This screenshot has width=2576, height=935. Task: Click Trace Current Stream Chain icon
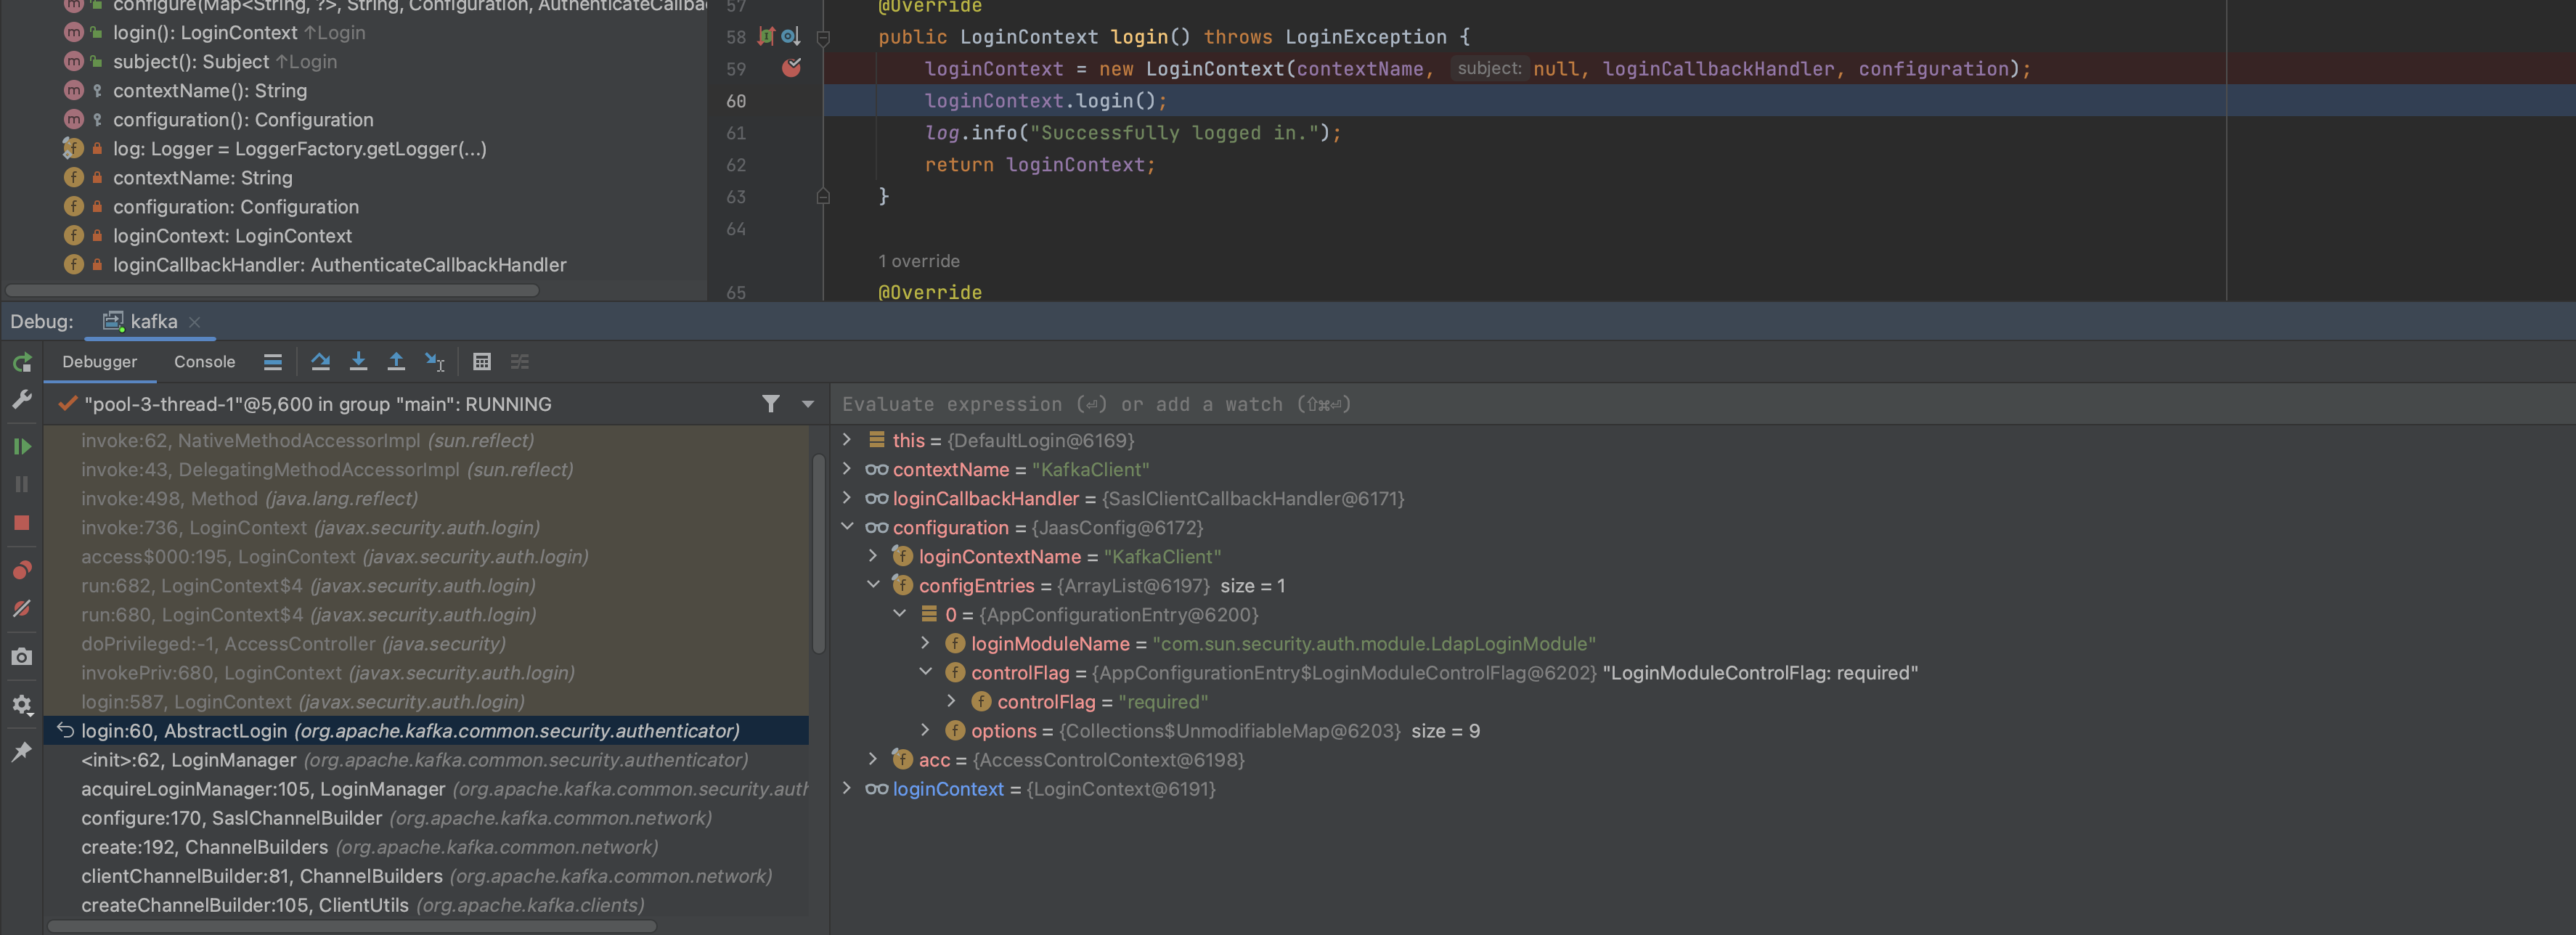pyautogui.click(x=520, y=362)
